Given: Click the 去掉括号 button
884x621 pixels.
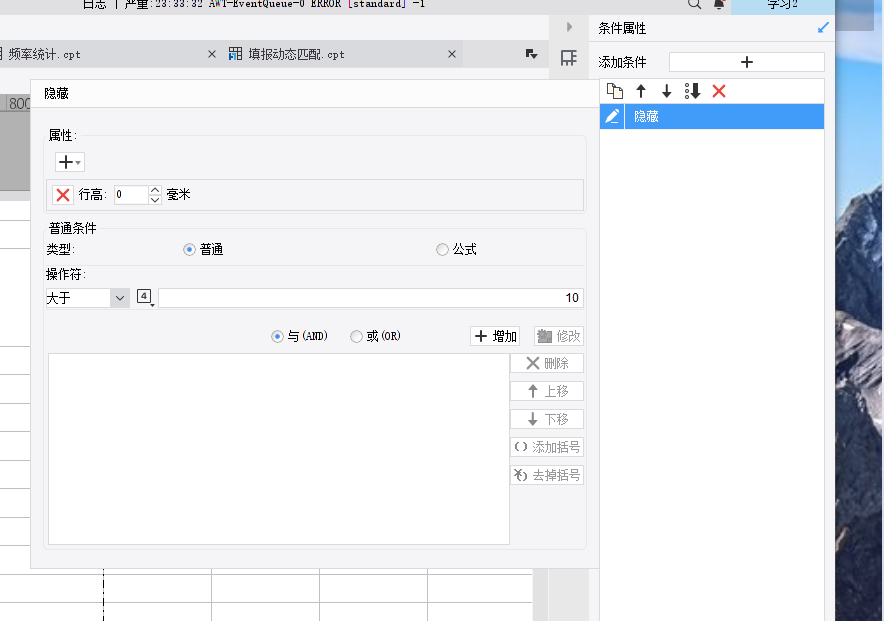Looking at the screenshot, I should pos(547,475).
